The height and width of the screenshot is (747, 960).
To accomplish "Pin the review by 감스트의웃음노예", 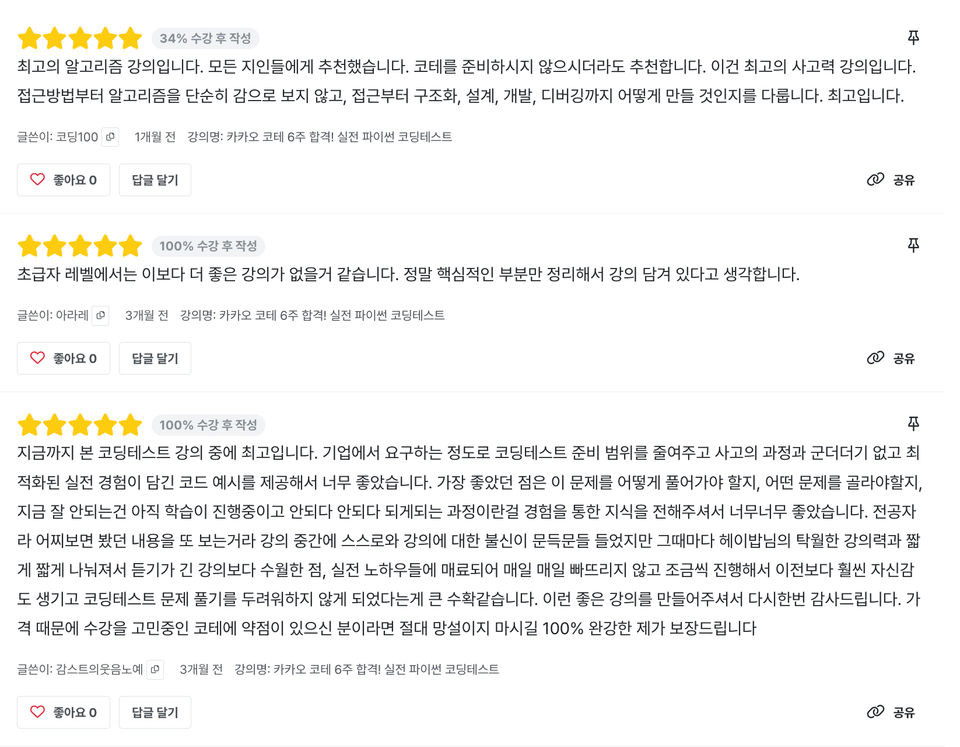I will (x=913, y=424).
